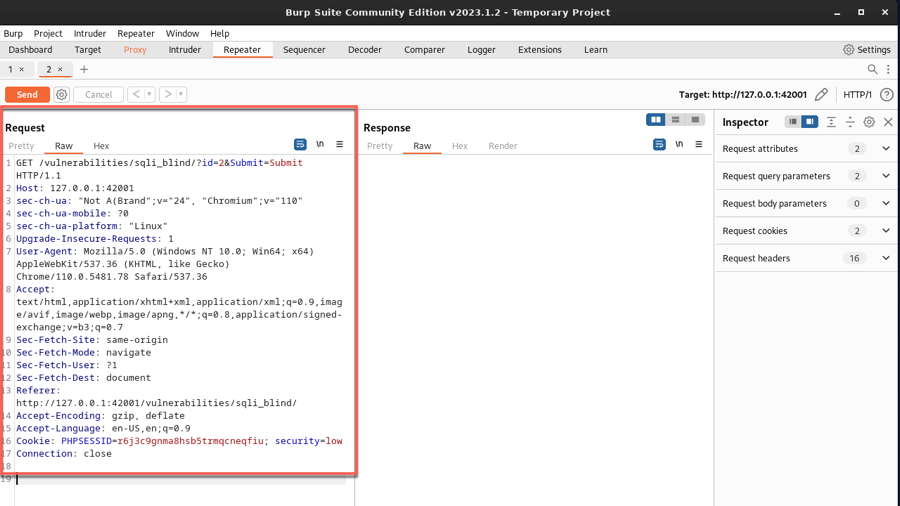Close the Inspector panel
The image size is (900, 506).
tap(888, 122)
